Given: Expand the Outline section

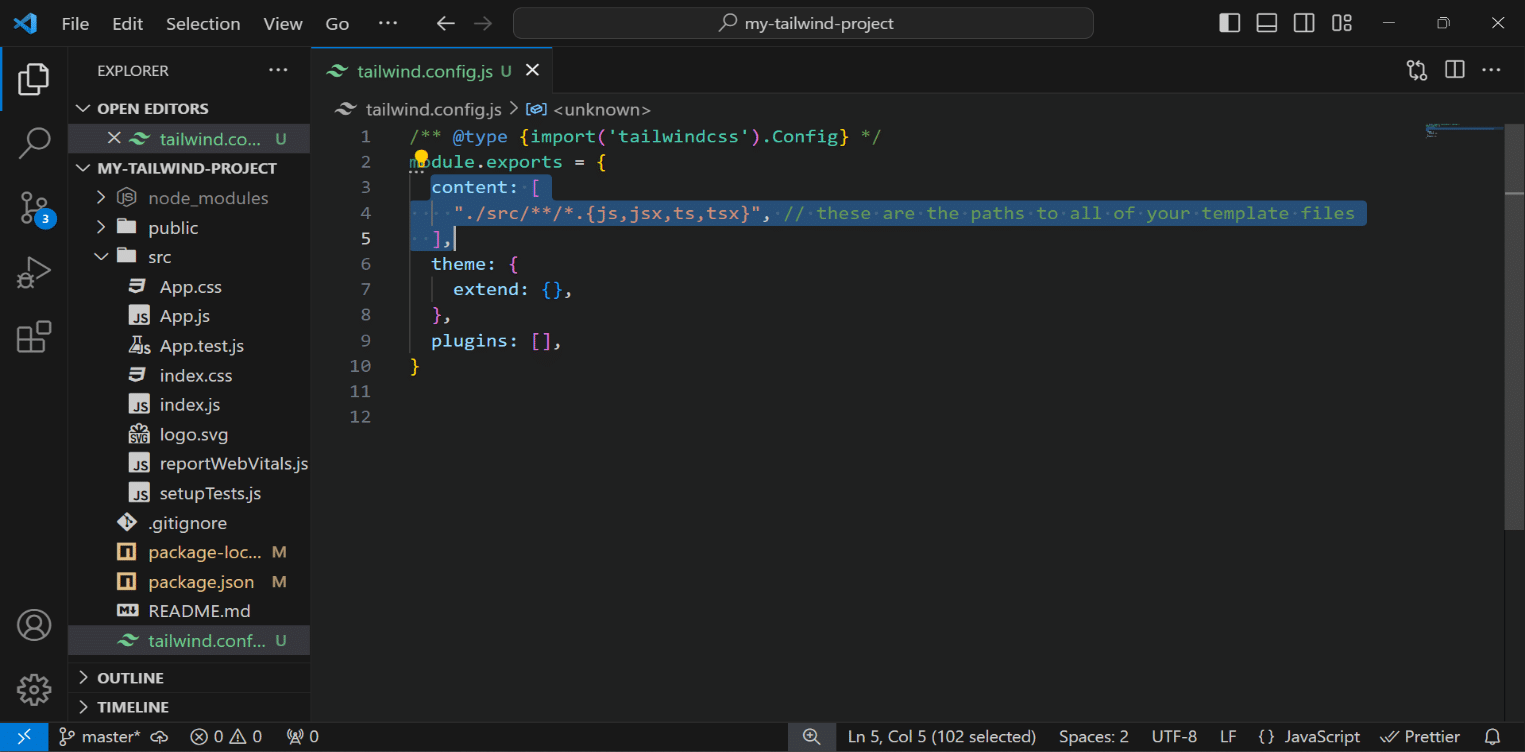Looking at the screenshot, I should [189, 678].
